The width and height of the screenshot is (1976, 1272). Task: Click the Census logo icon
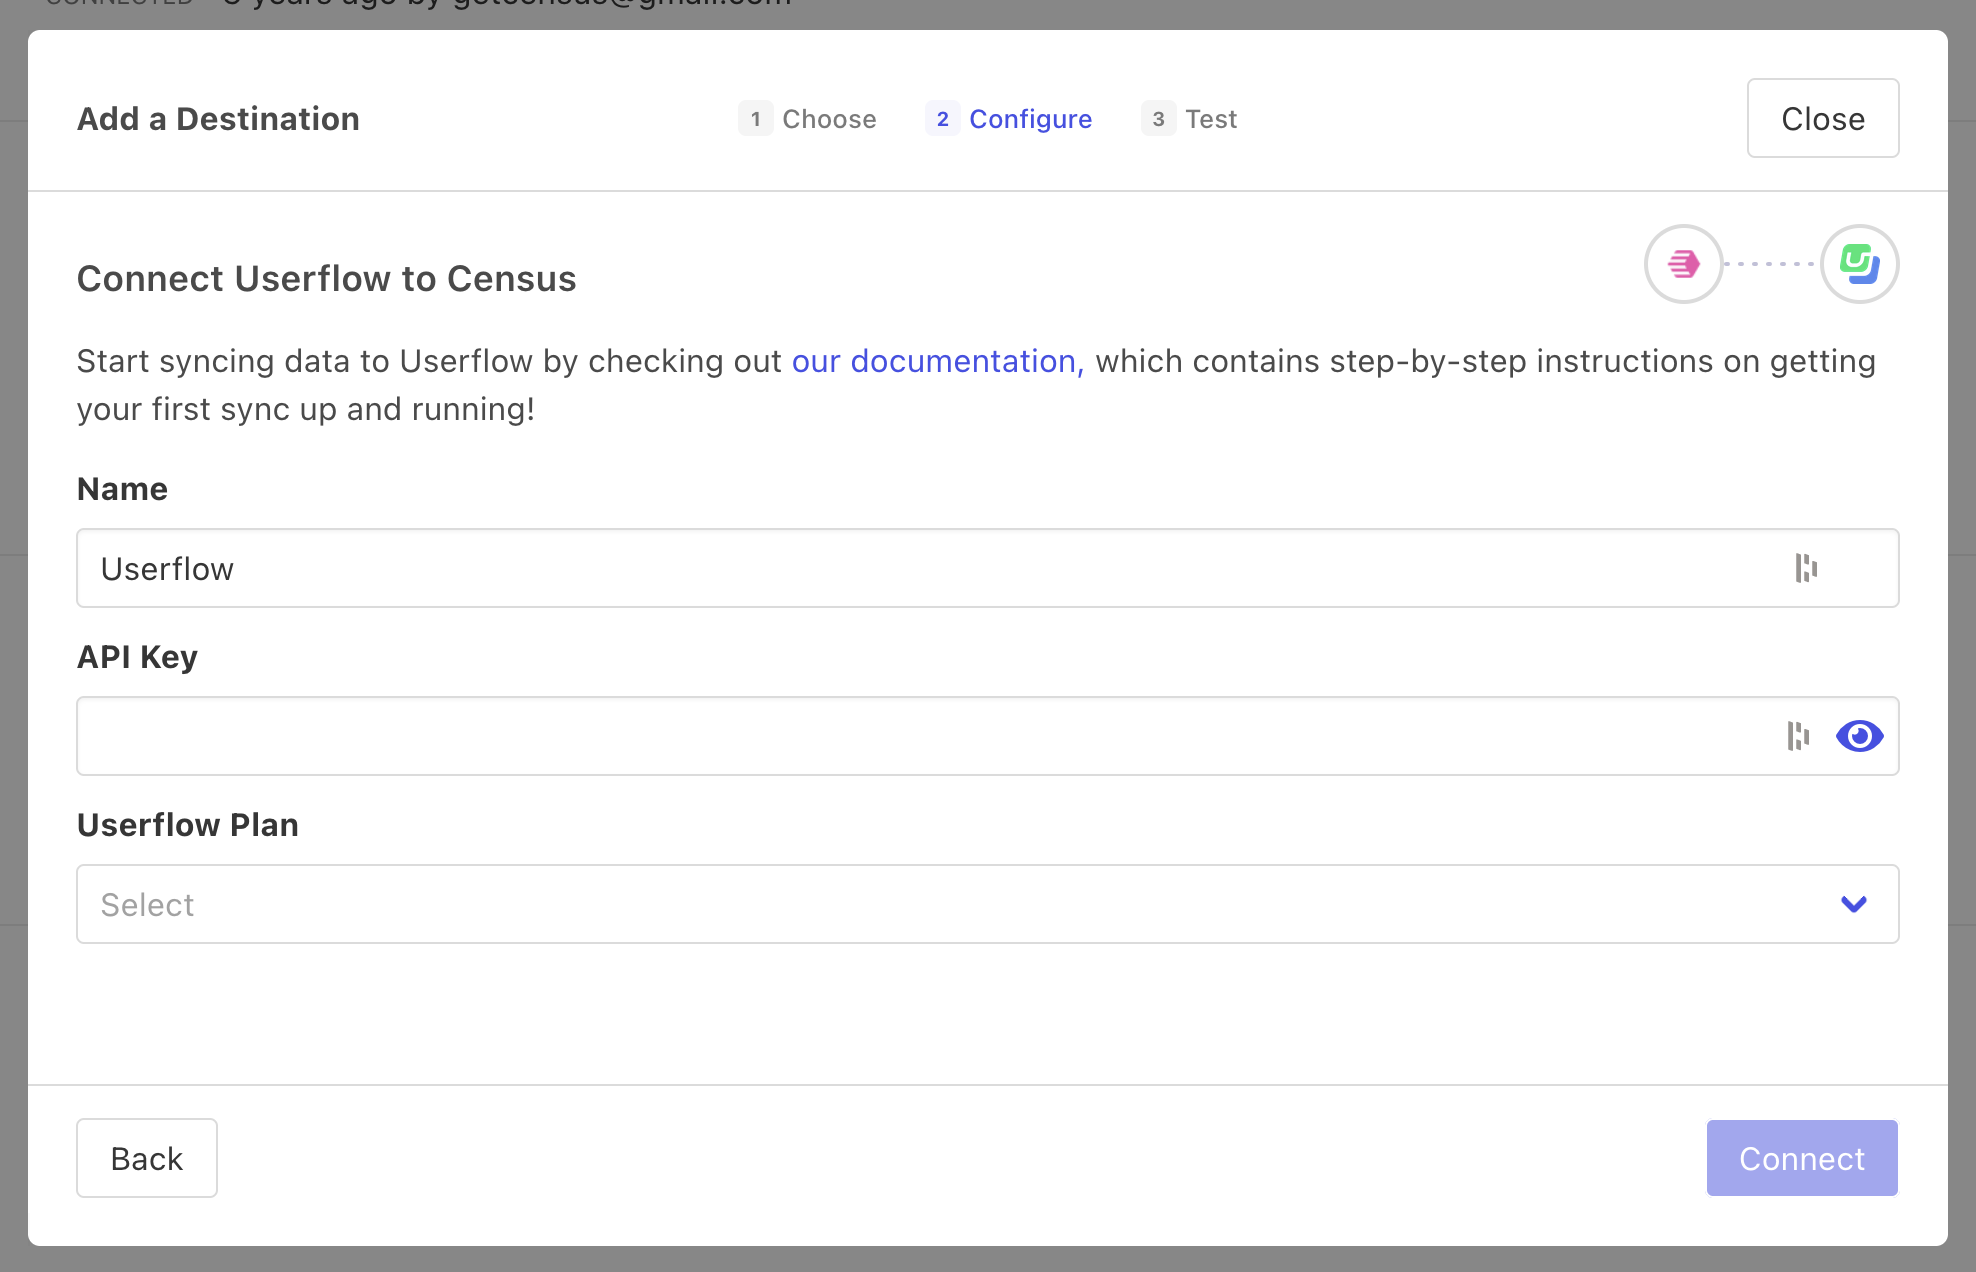click(x=1860, y=263)
